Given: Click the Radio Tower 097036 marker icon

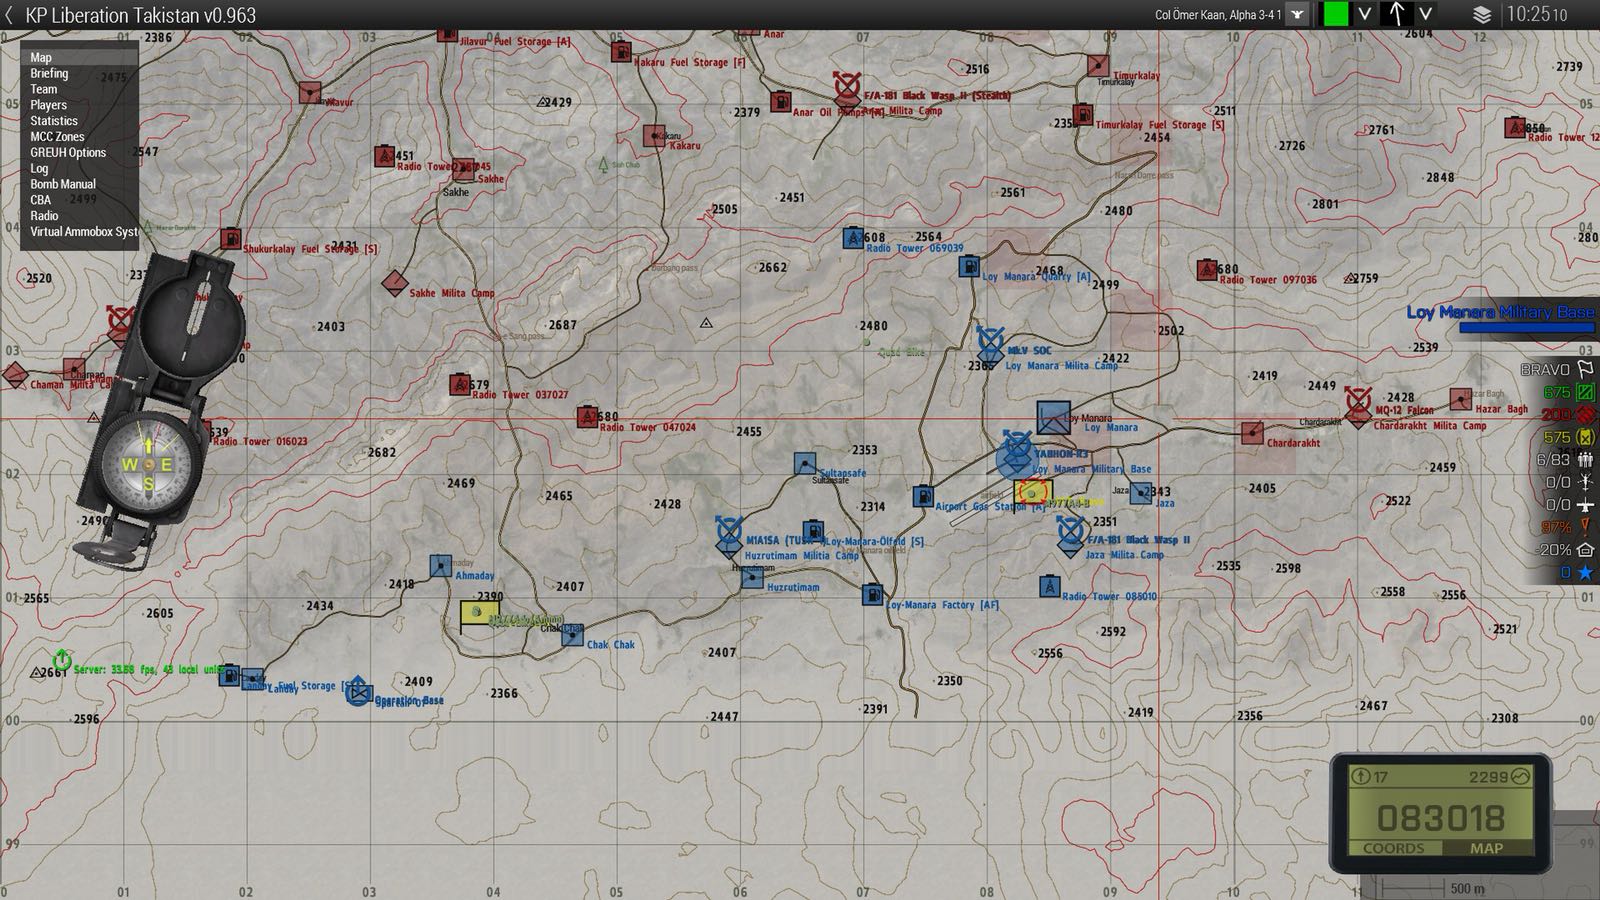Looking at the screenshot, I should [x=1207, y=269].
